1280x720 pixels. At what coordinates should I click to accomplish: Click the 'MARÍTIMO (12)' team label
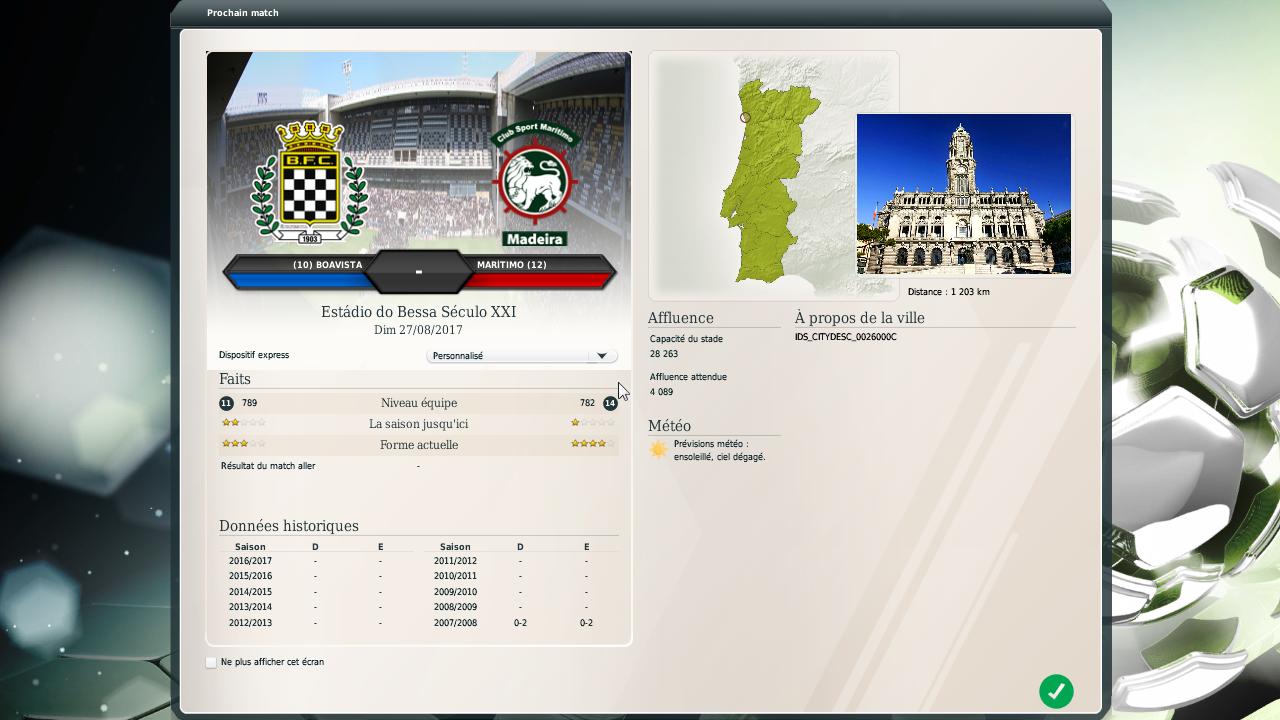tap(511, 265)
